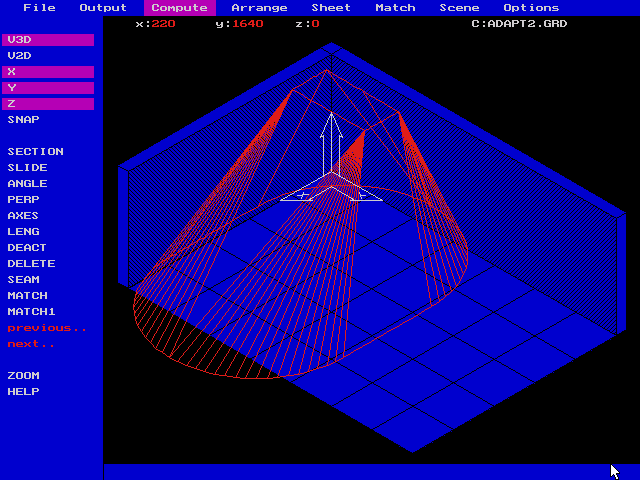Open the Options menu

click(x=531, y=8)
